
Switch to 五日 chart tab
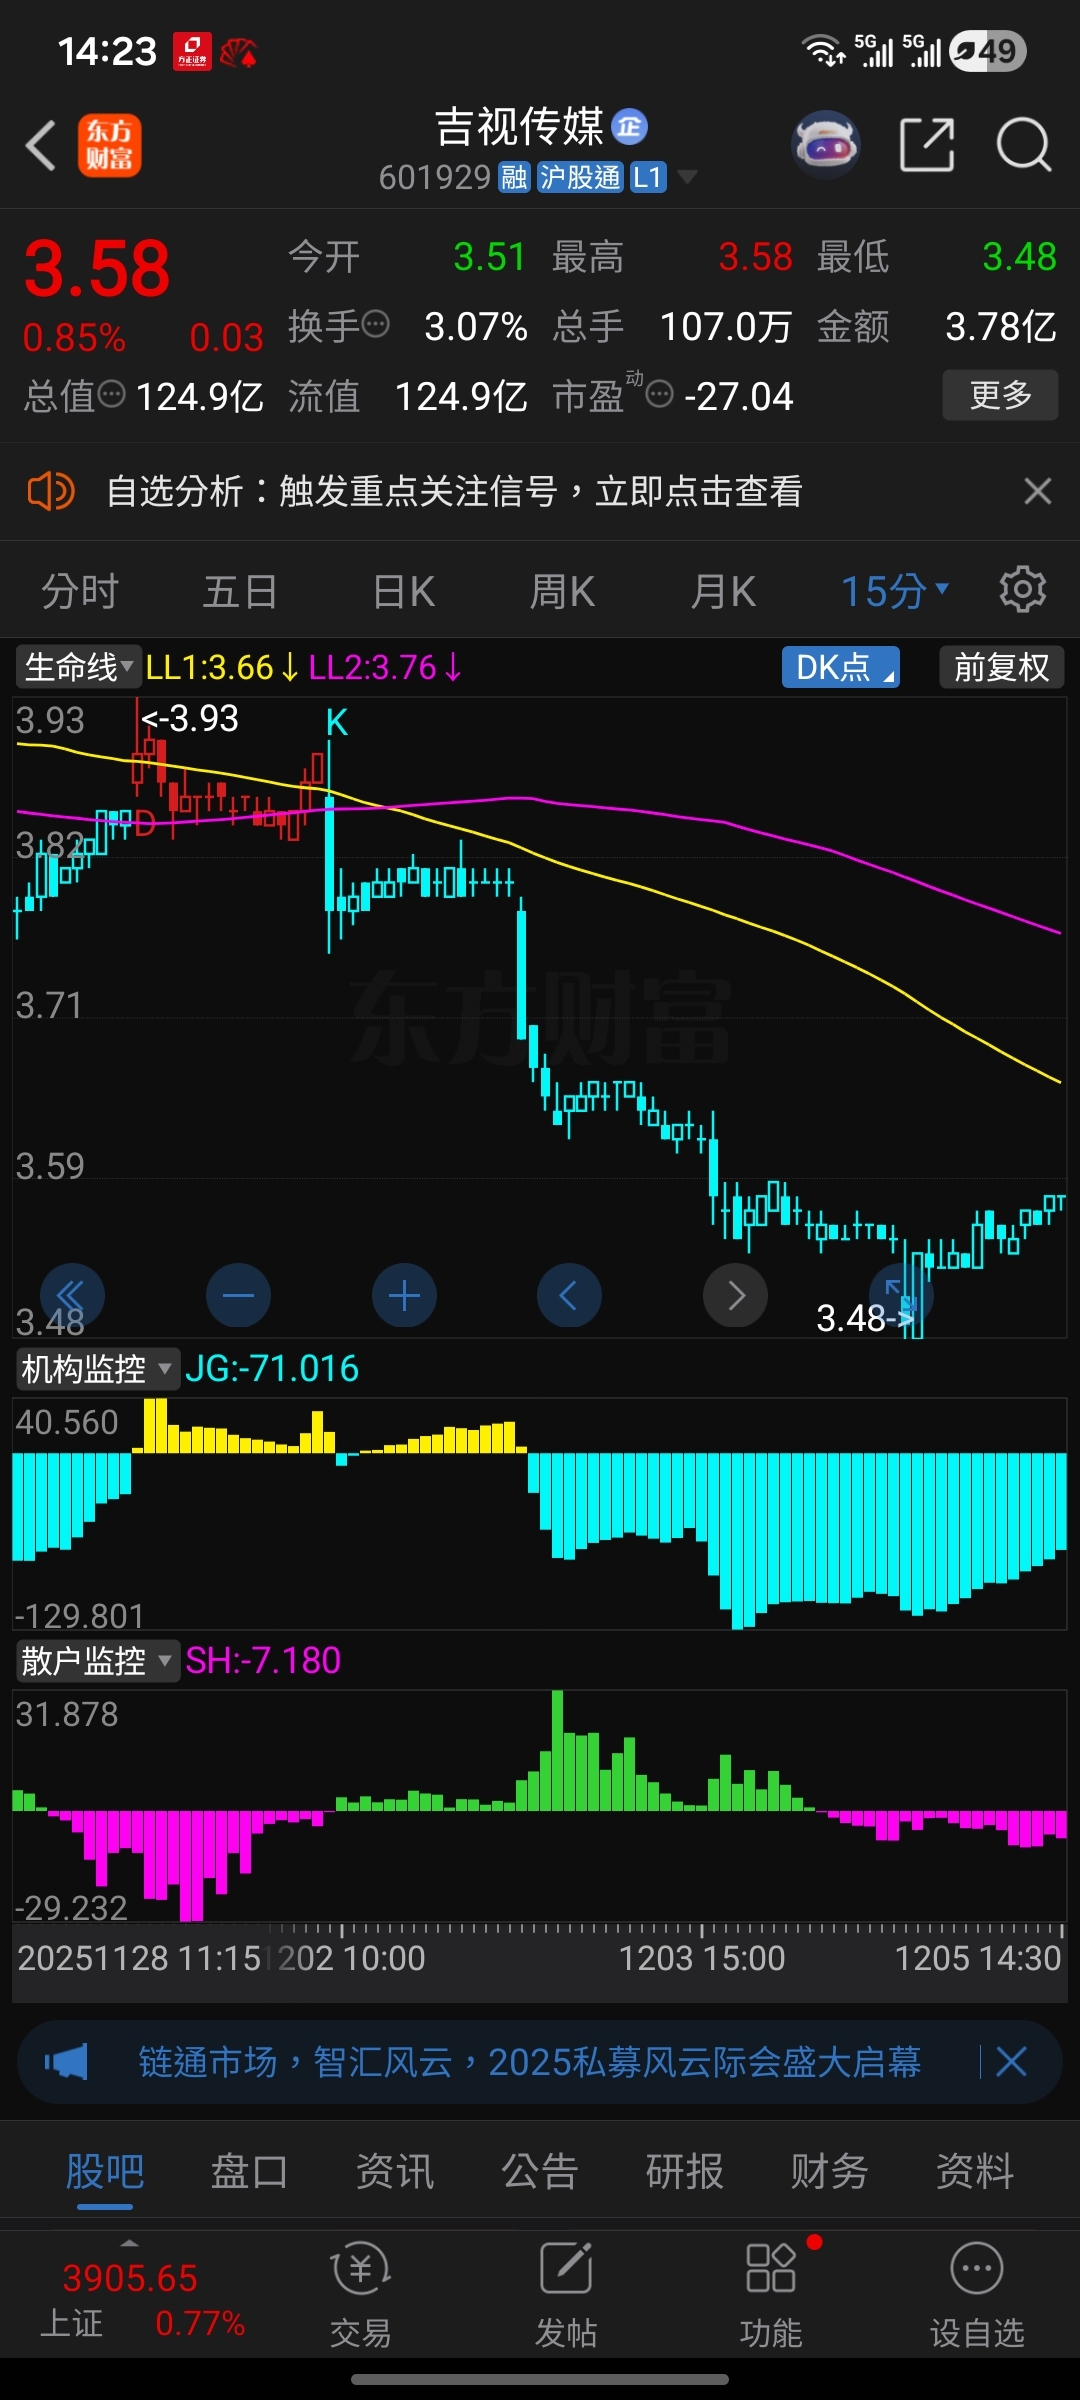[x=240, y=591]
